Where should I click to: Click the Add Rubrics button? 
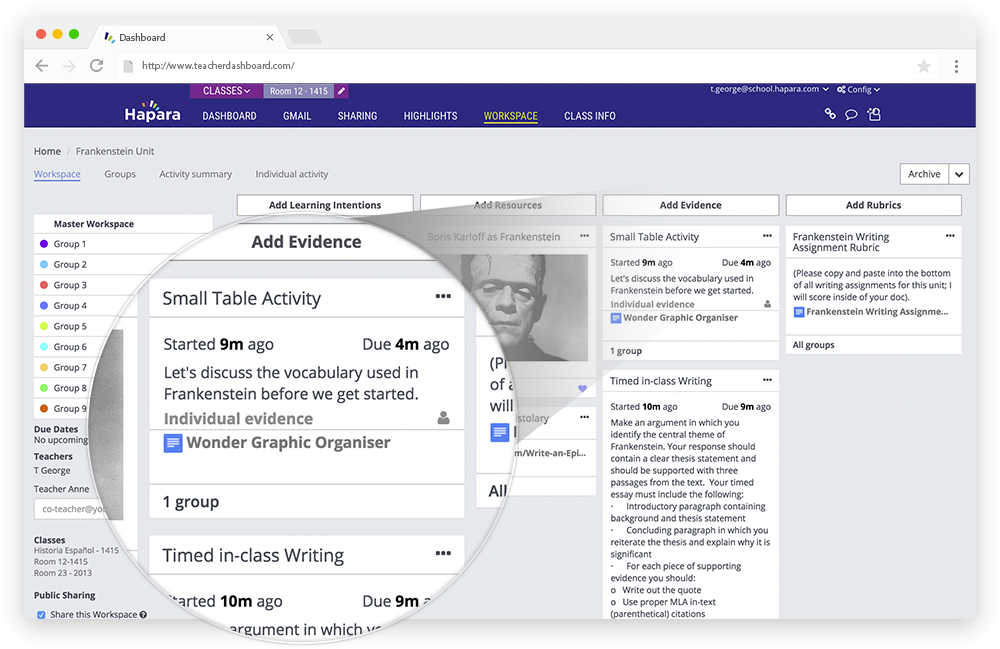click(874, 205)
